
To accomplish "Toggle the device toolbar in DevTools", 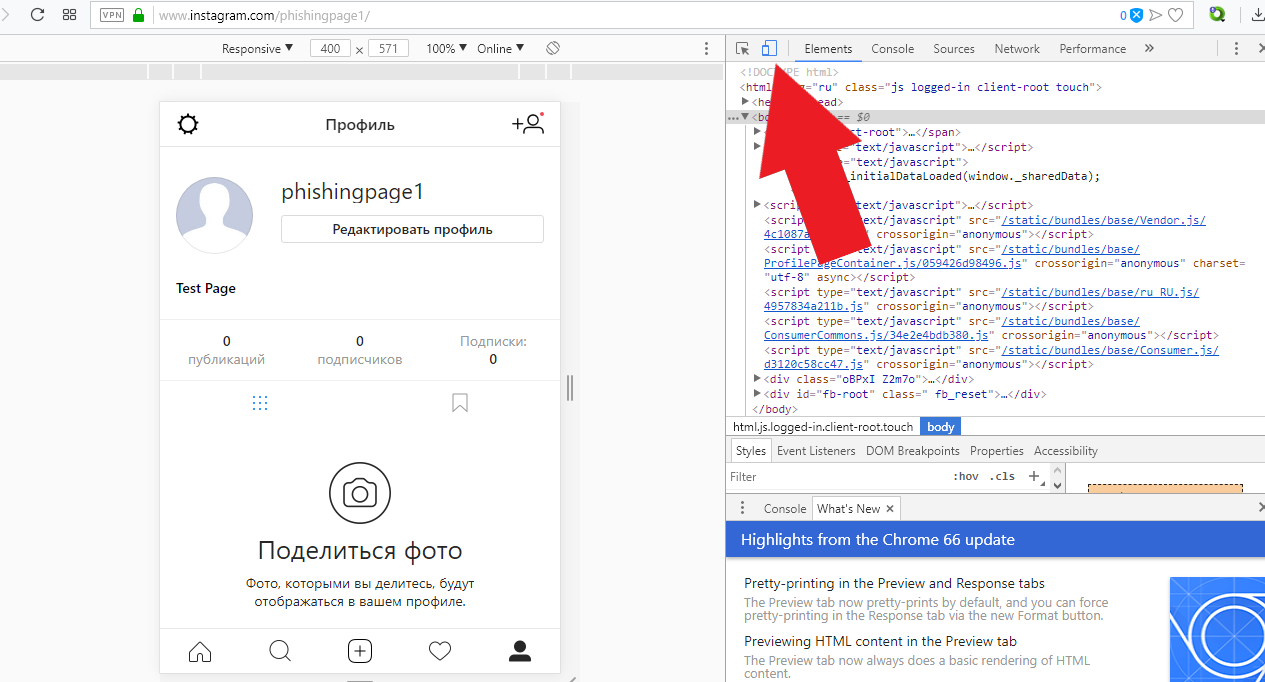I will (x=768, y=49).
